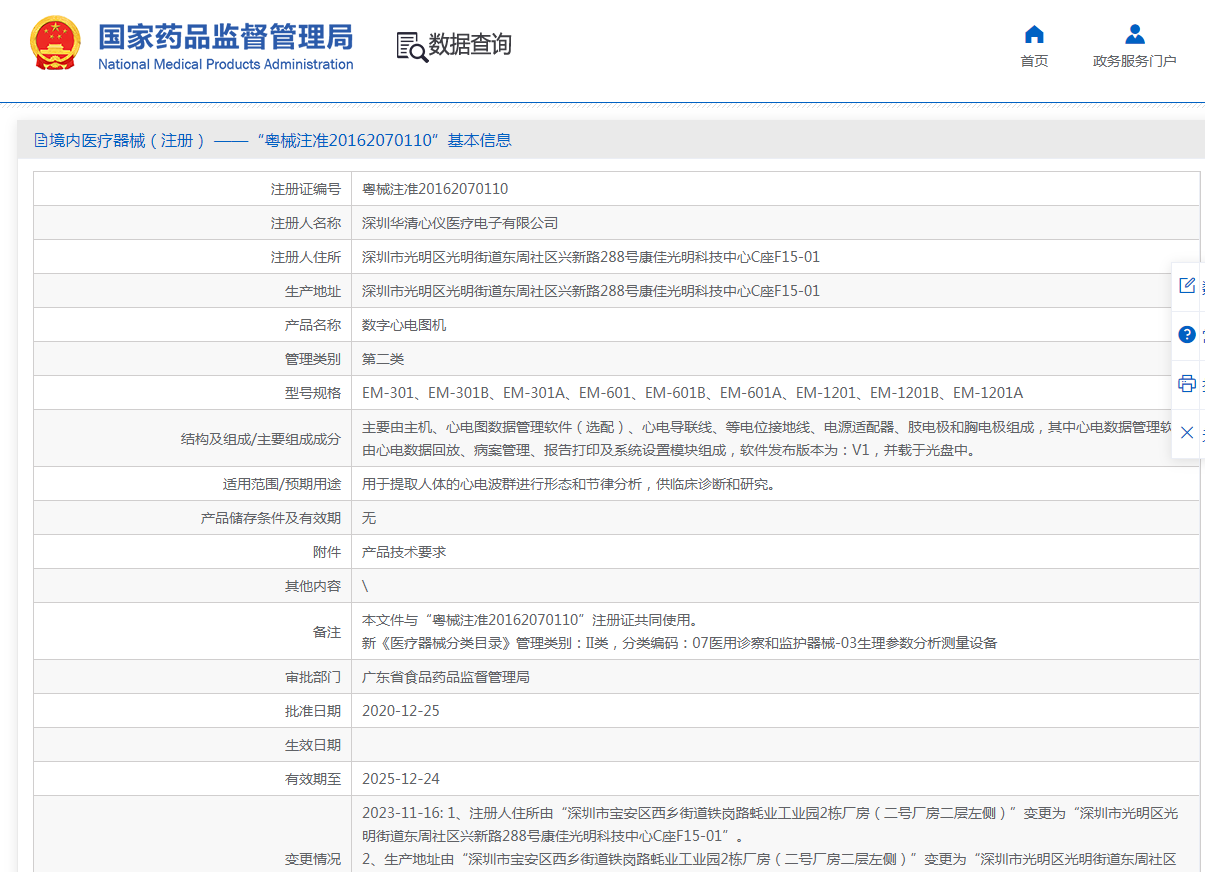1205x872 pixels.
Task: Click product name 数字心电图机
Action: pos(404,325)
